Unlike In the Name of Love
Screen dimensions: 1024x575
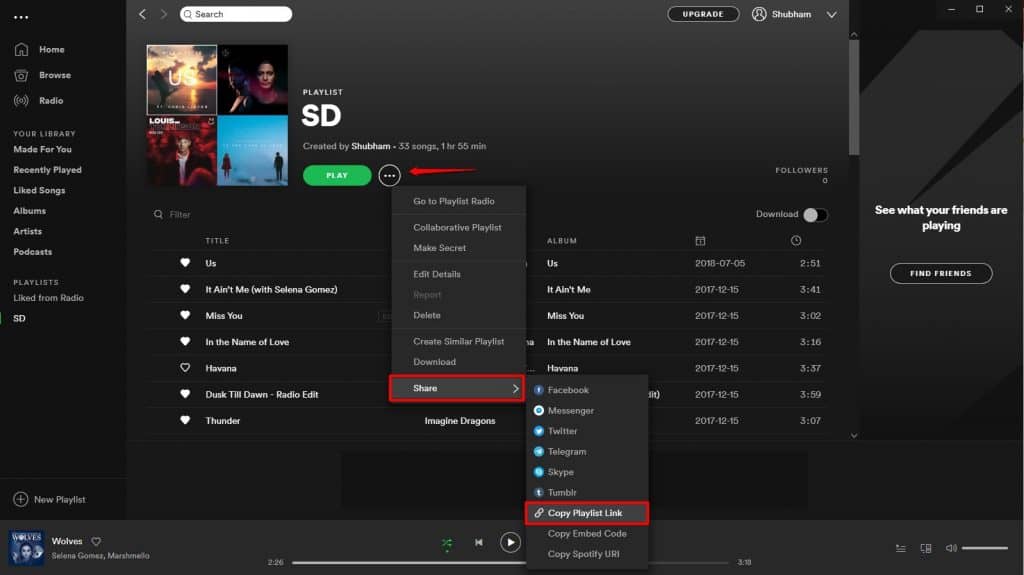185,341
